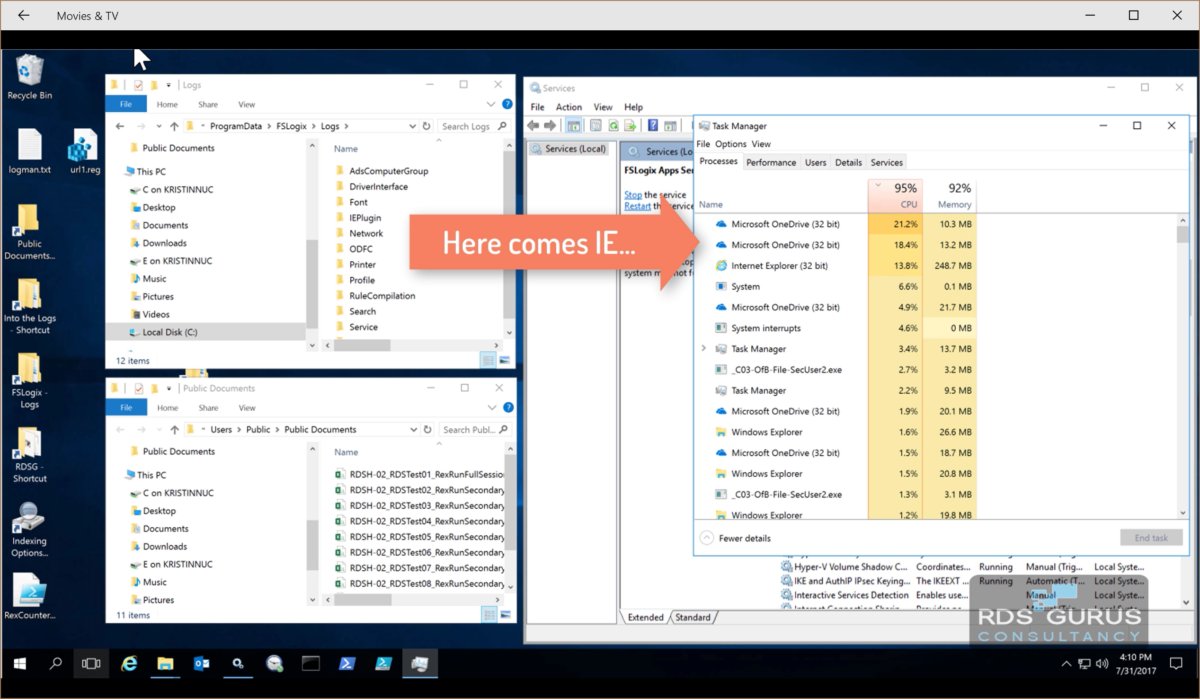Image resolution: width=1200 pixels, height=699 pixels.
Task: Click Help icon in Services toolbar
Action: pos(653,126)
